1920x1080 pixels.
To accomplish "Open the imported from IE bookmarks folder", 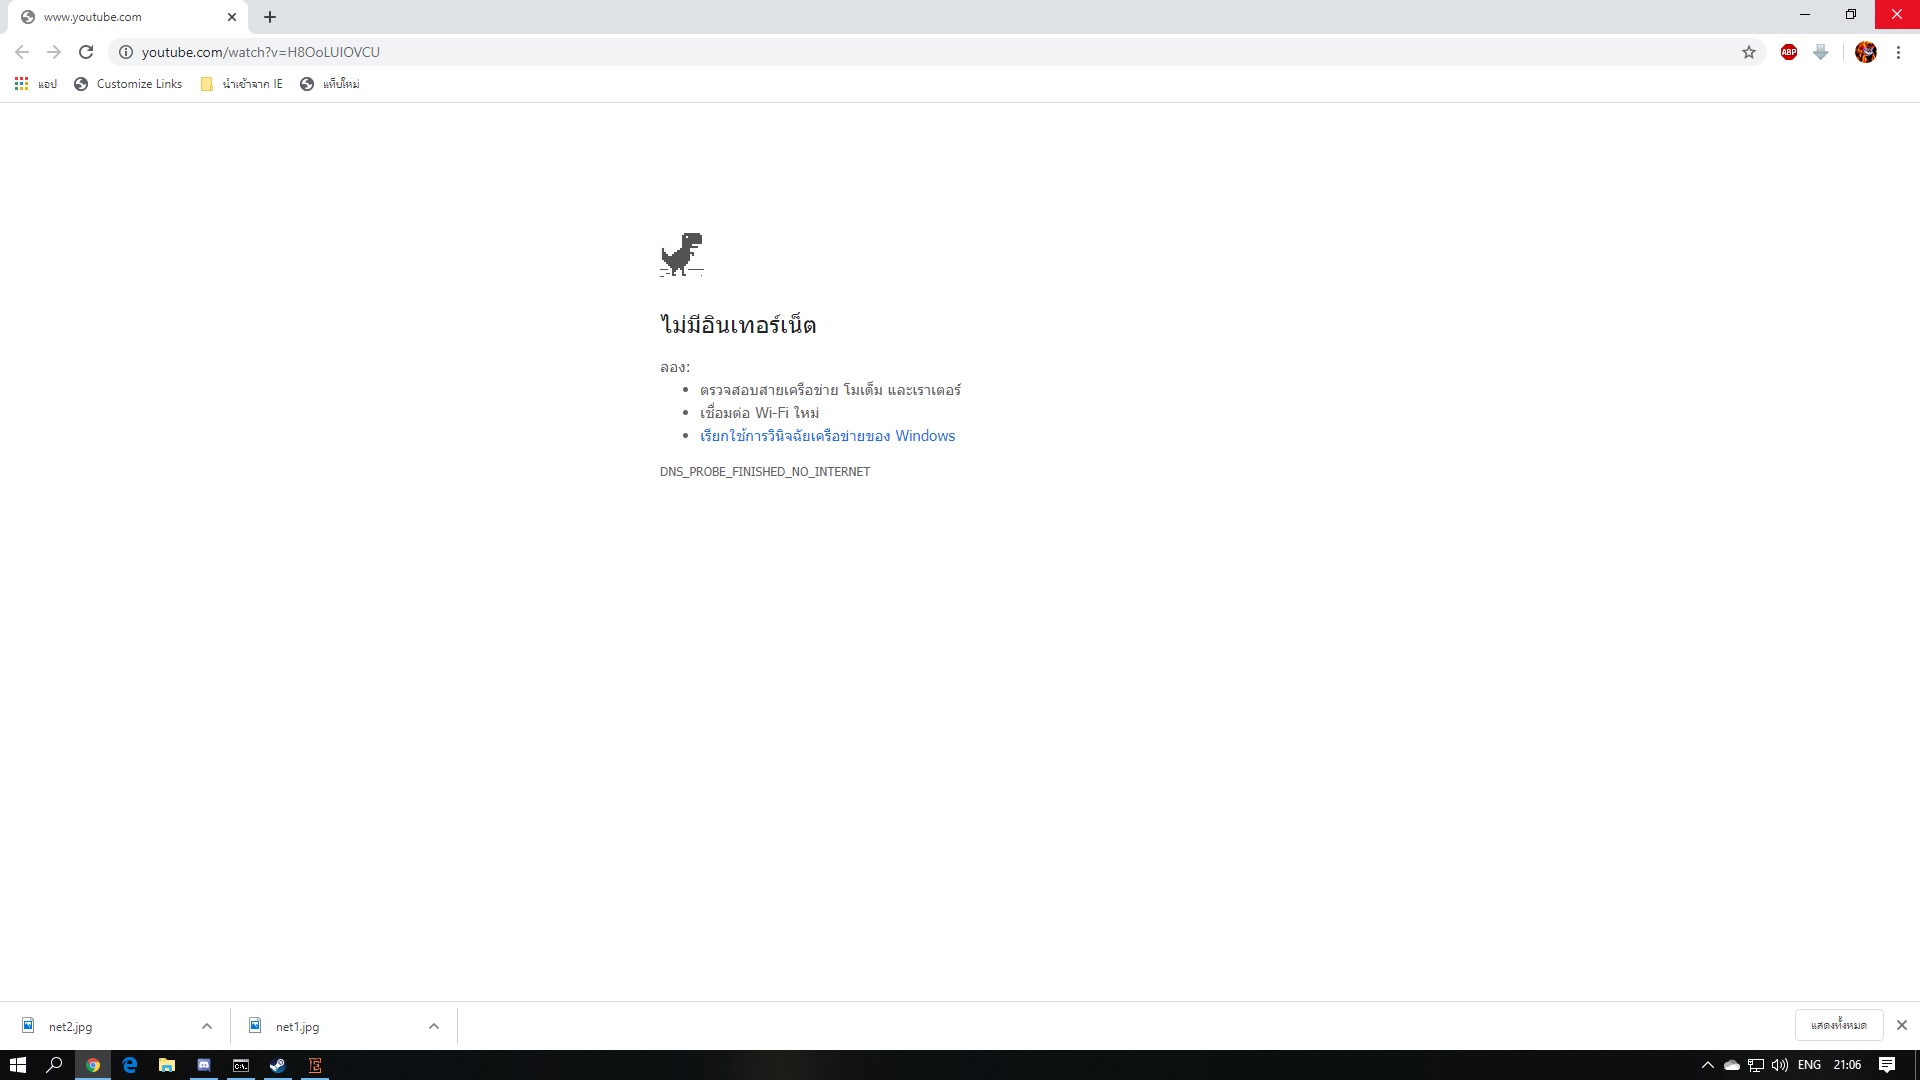I will (x=242, y=84).
